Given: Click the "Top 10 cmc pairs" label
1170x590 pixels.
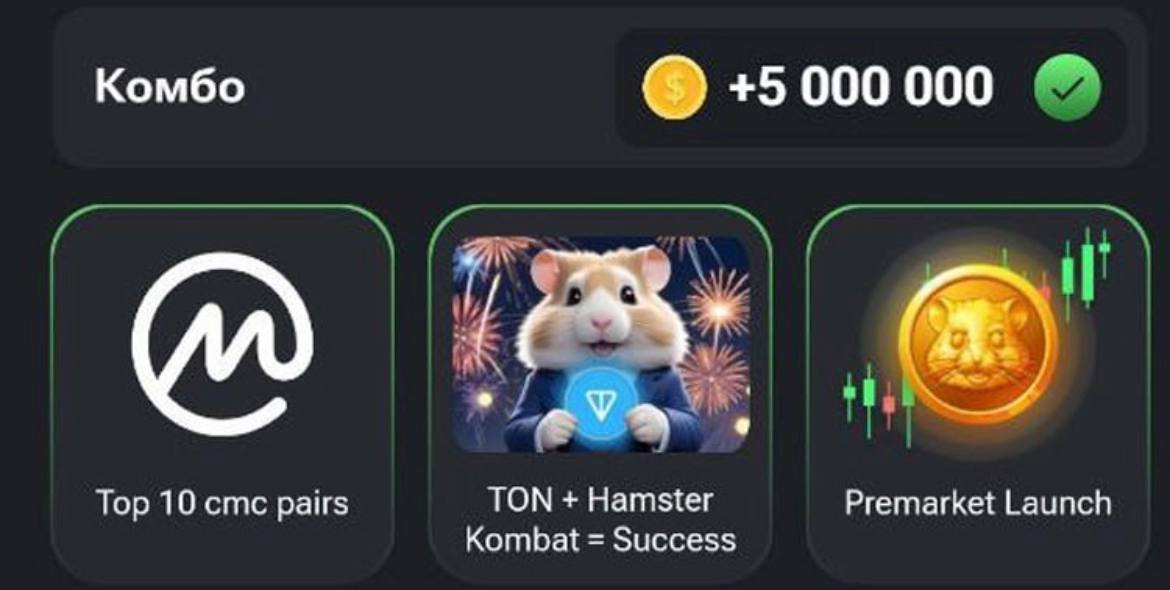Looking at the screenshot, I should point(222,504).
